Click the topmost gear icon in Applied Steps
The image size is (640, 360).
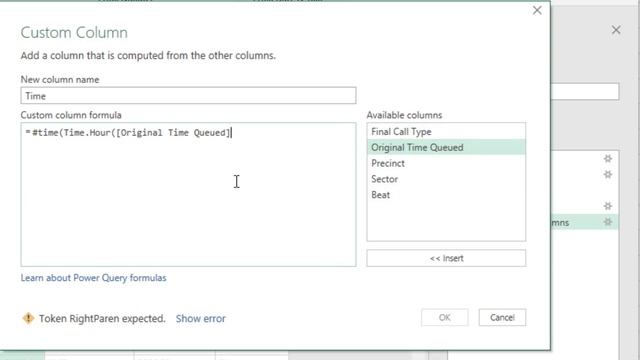point(608,158)
